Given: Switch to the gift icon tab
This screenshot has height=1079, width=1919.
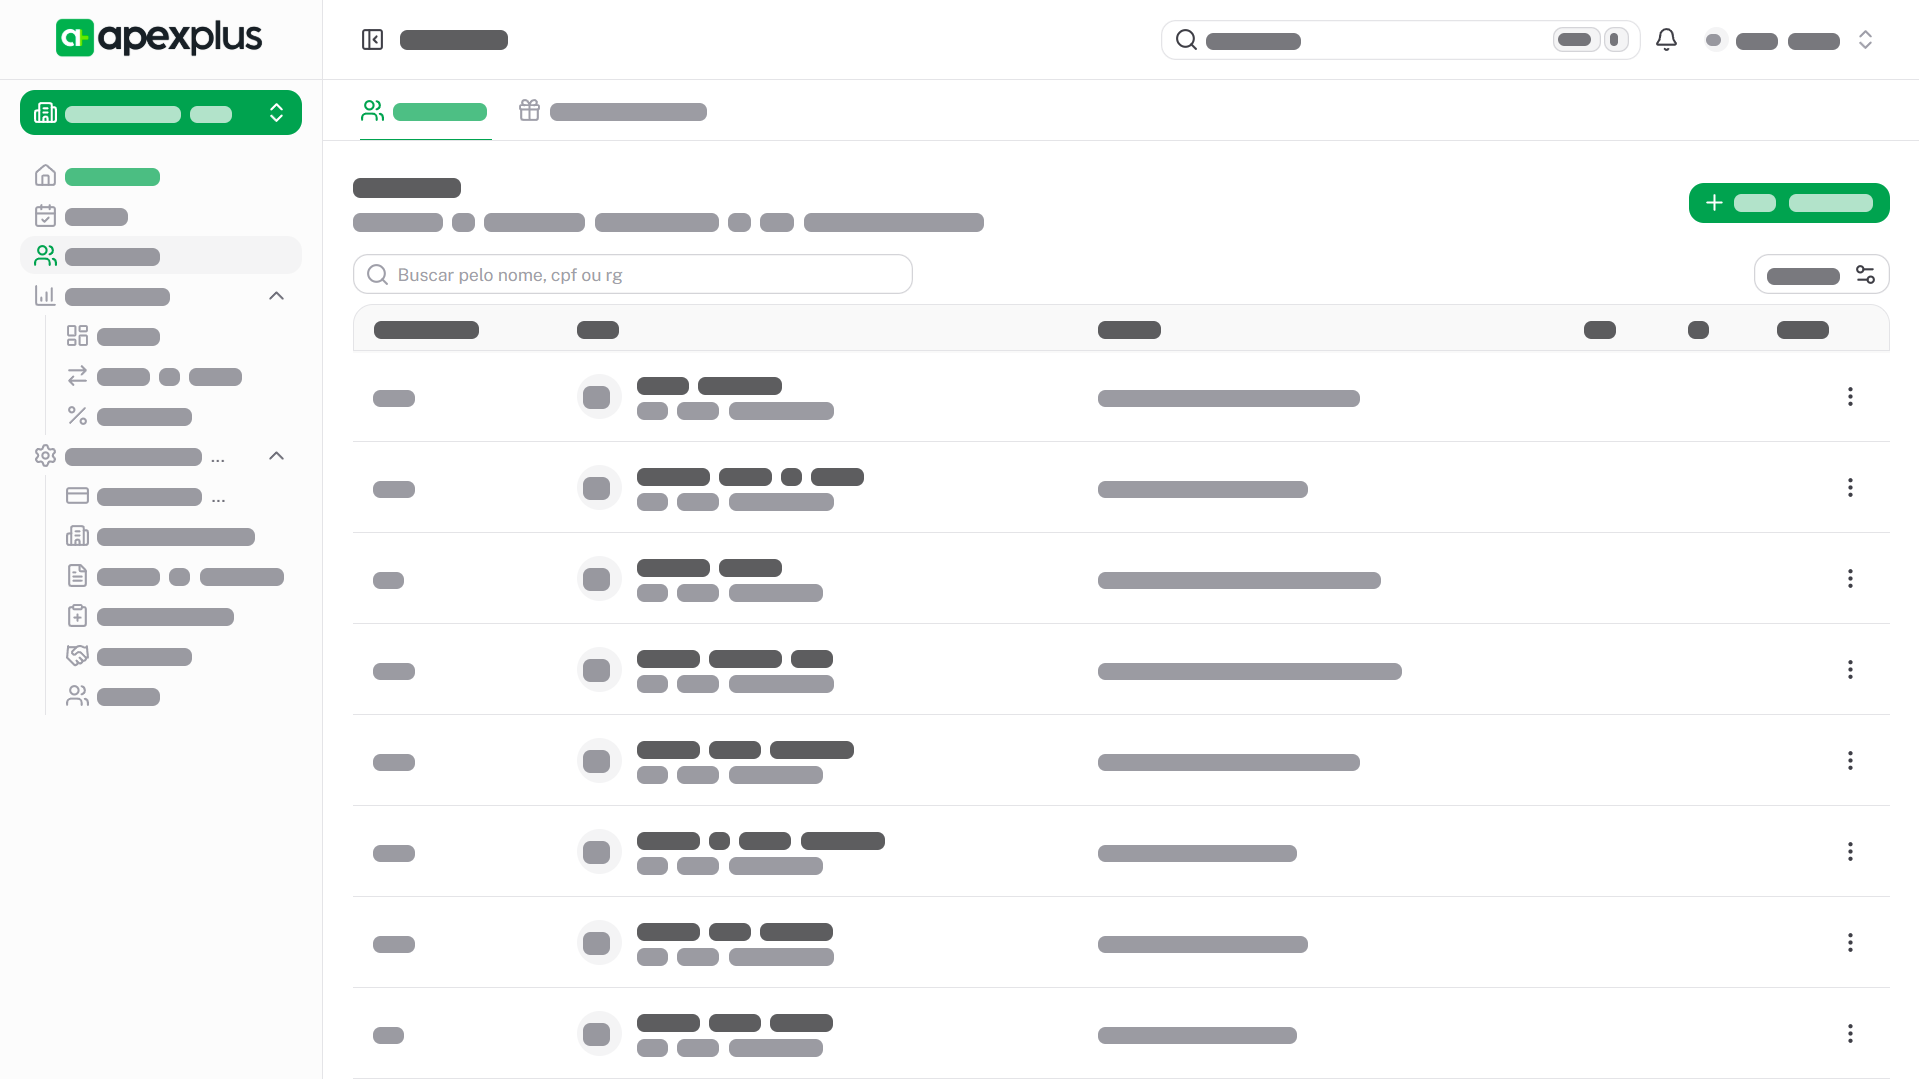Looking at the screenshot, I should pos(612,111).
